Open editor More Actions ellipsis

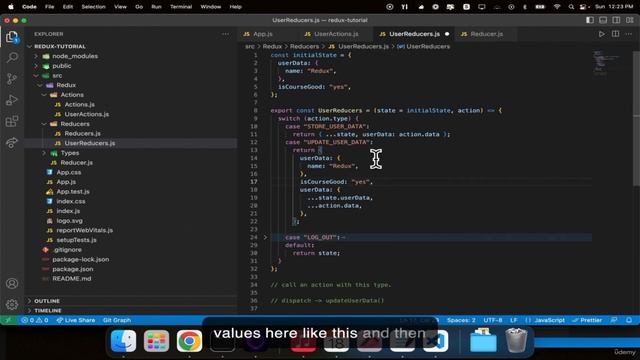(x=629, y=34)
